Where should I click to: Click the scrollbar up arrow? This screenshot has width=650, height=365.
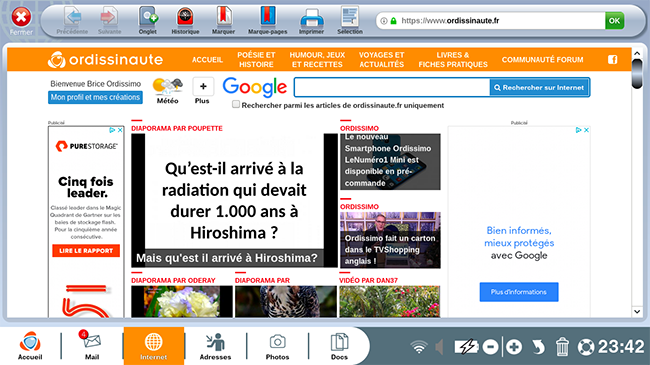pos(637,54)
